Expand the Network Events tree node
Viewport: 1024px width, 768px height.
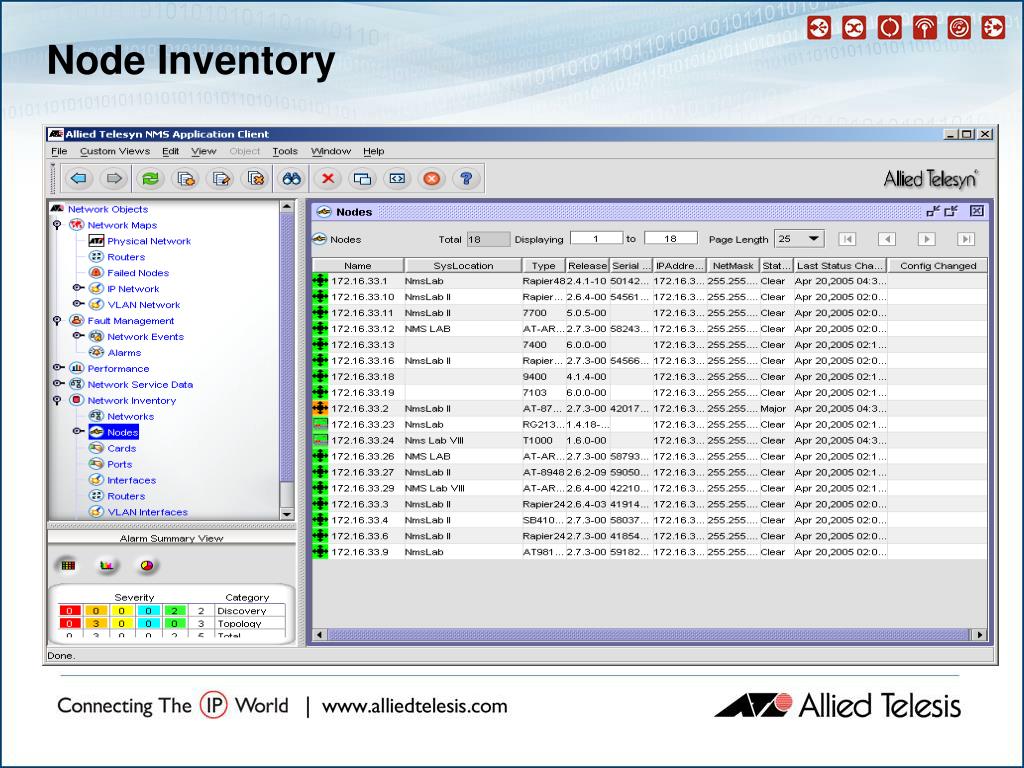click(x=78, y=336)
